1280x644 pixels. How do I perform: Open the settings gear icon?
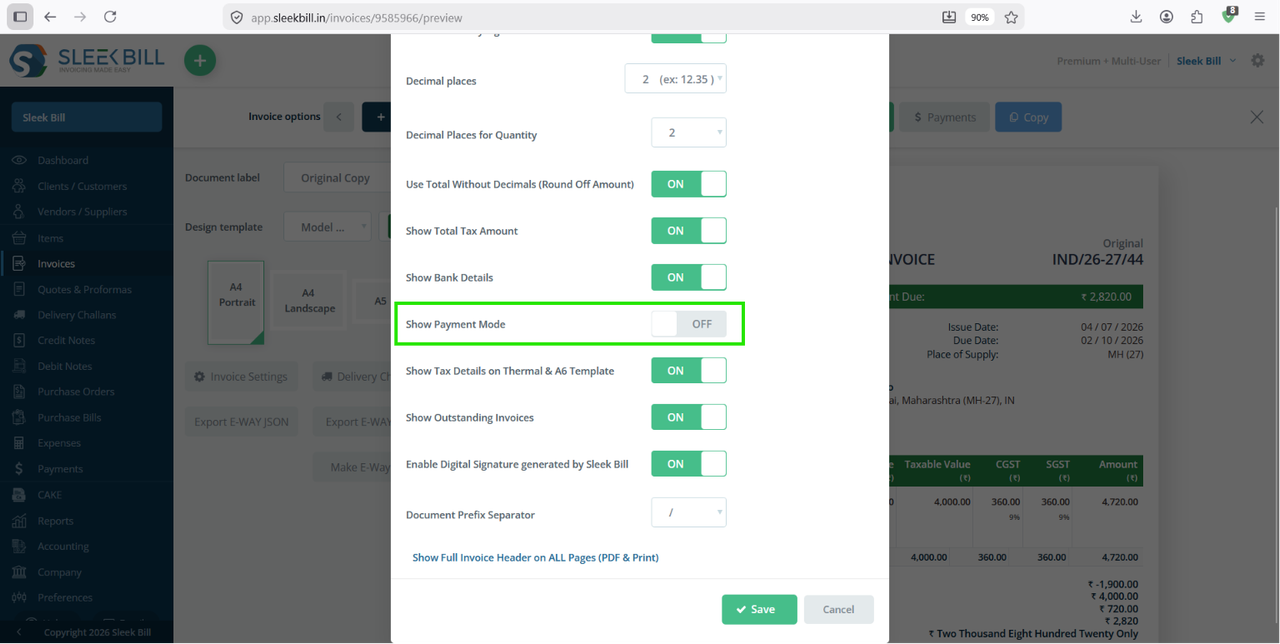pos(1258,61)
